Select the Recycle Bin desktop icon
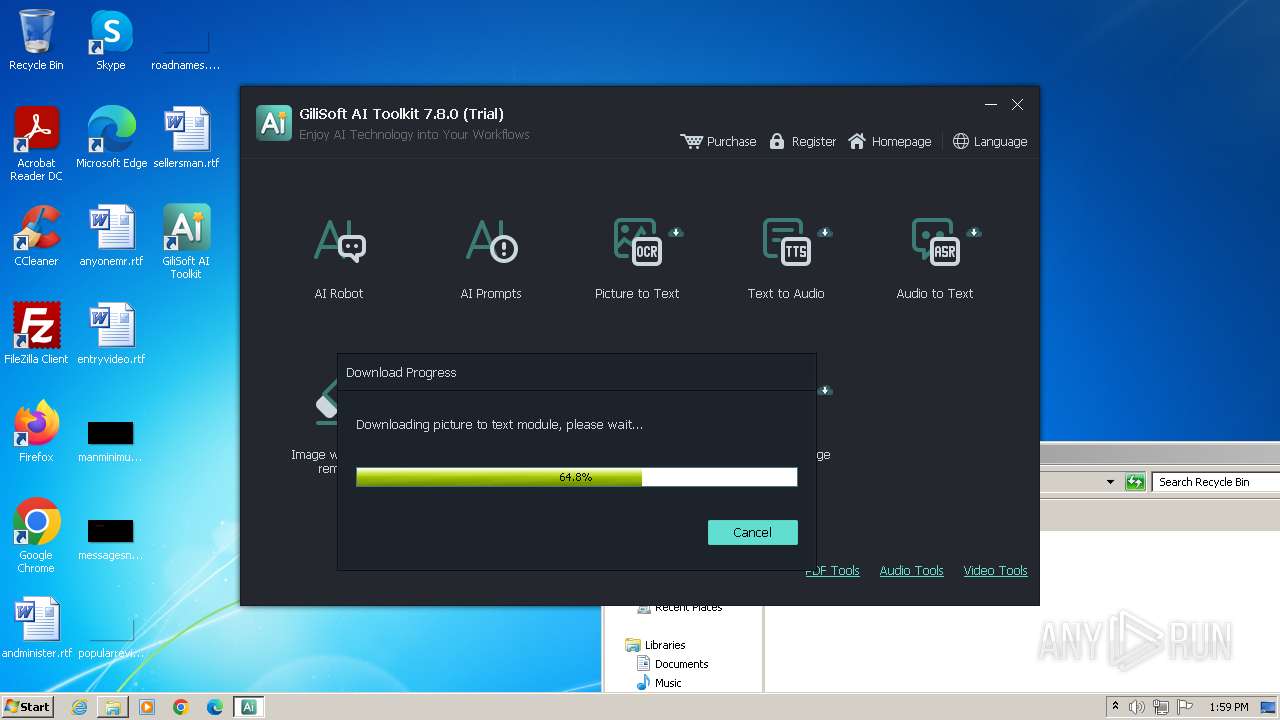This screenshot has width=1280, height=720. tap(36, 40)
